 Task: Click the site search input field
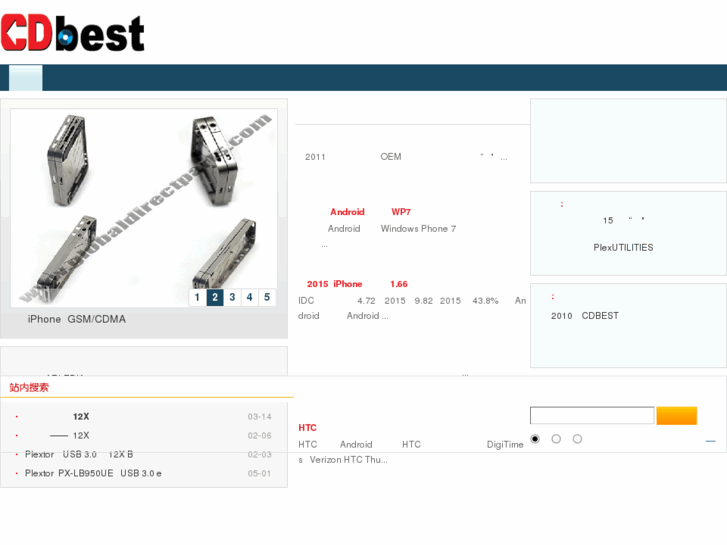click(592, 416)
